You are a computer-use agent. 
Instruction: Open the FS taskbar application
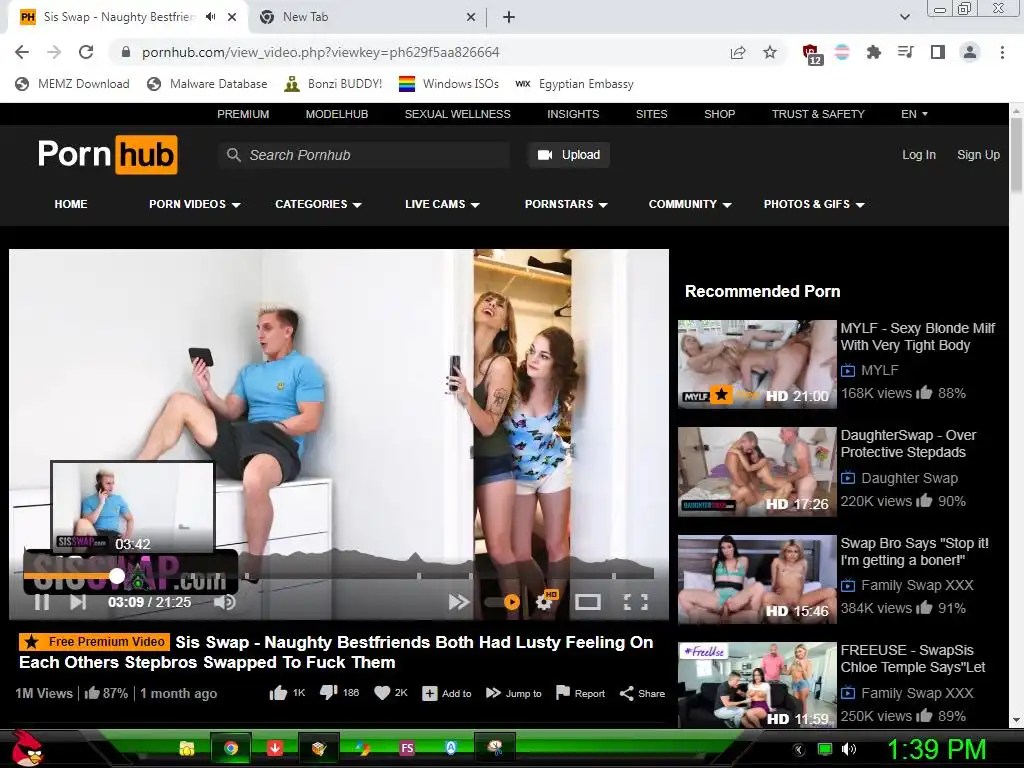(407, 748)
